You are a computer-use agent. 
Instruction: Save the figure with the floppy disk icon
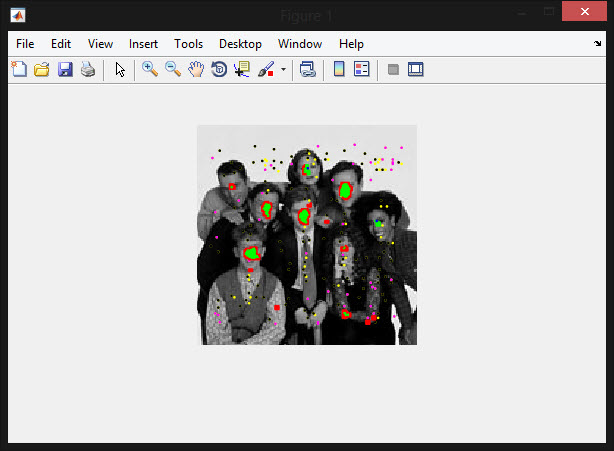(x=65, y=70)
